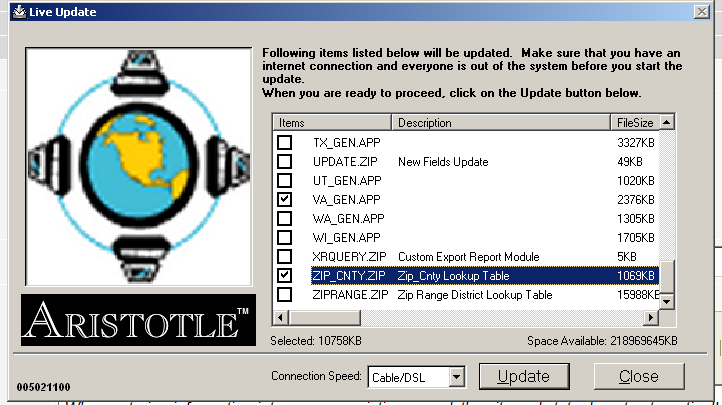This screenshot has width=722, height=405.
Task: Uncheck the VA_GEN.APP checkbox
Action: pos(285,199)
